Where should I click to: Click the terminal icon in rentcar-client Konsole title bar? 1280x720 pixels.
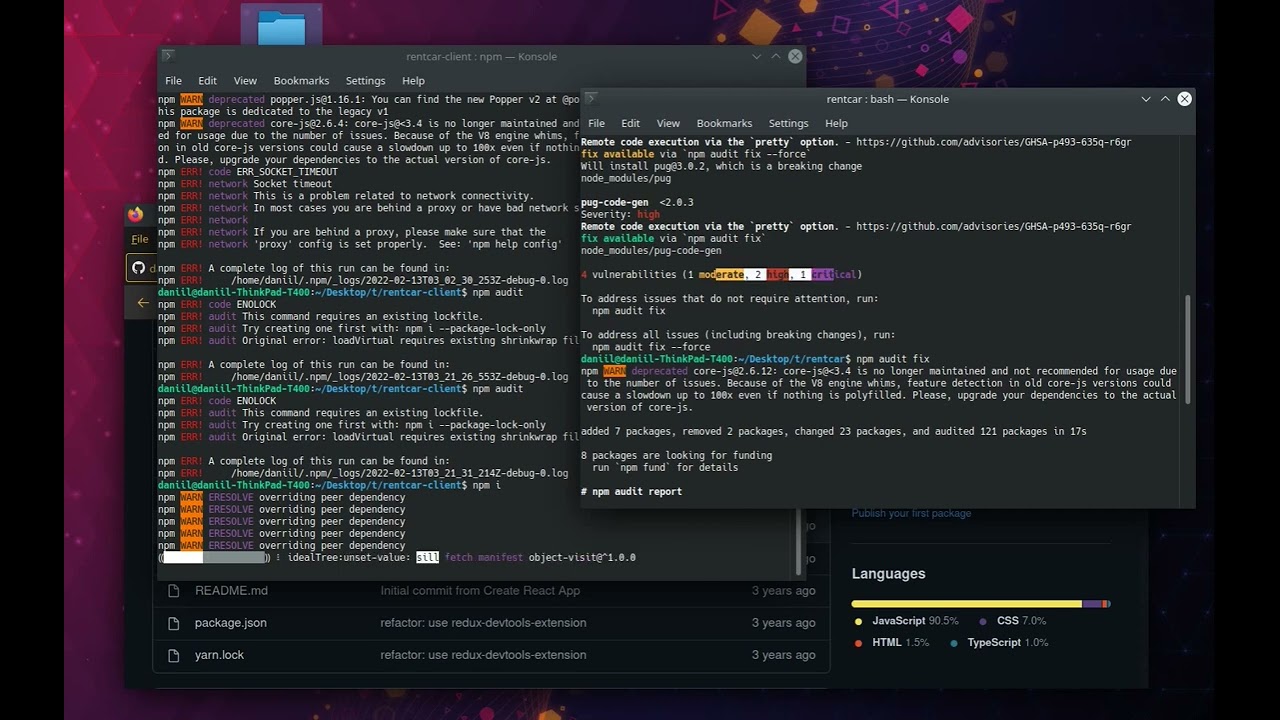[168, 56]
